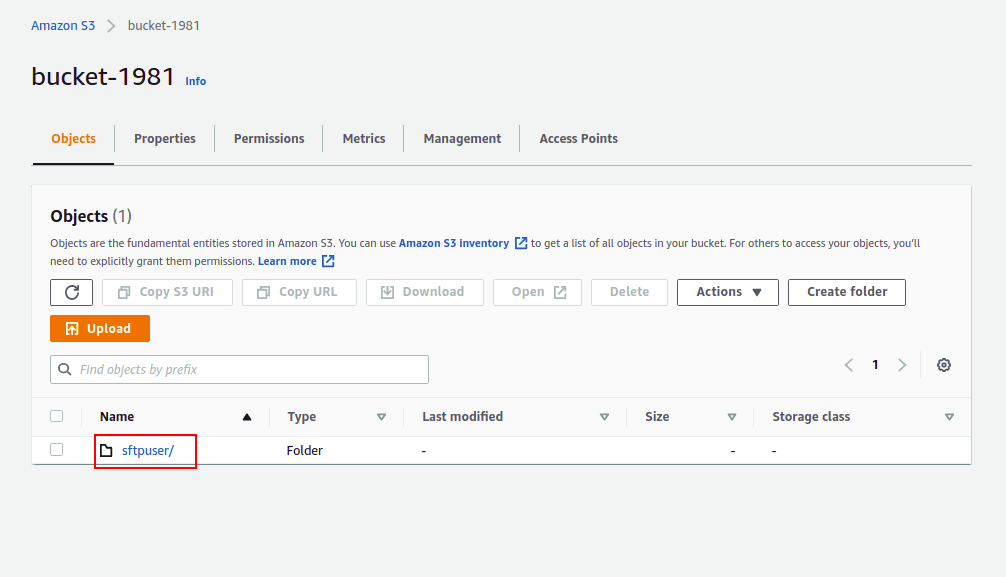
Task: Open external link icon after Amazon S3 inventory
Action: [521, 243]
